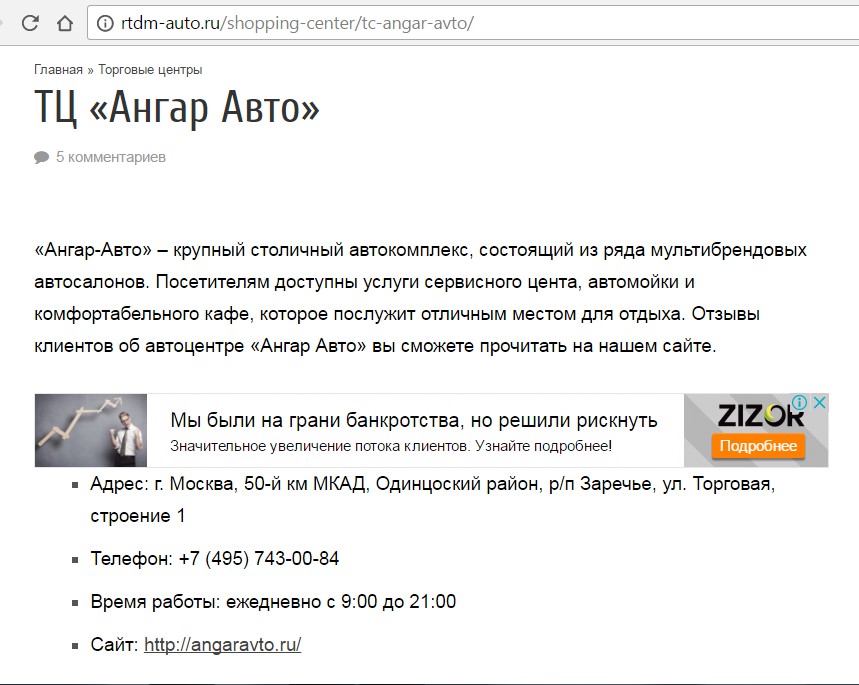Reload the page with the refresh icon
Viewport: 859px width, 685px height.
tap(30, 23)
